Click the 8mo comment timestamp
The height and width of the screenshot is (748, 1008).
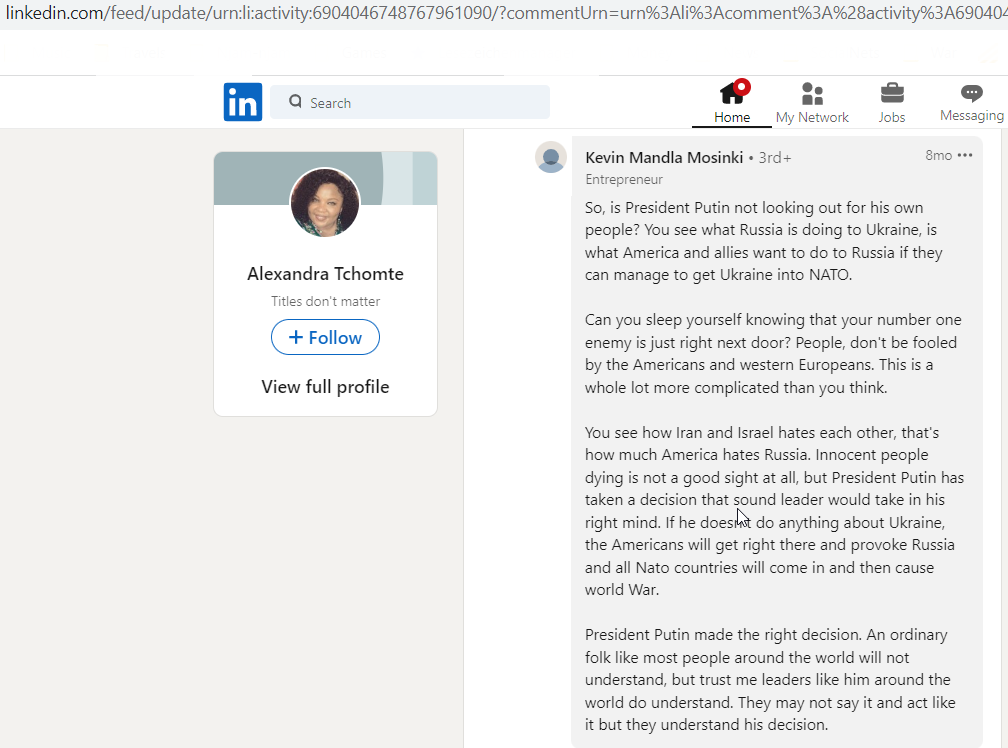[939, 156]
